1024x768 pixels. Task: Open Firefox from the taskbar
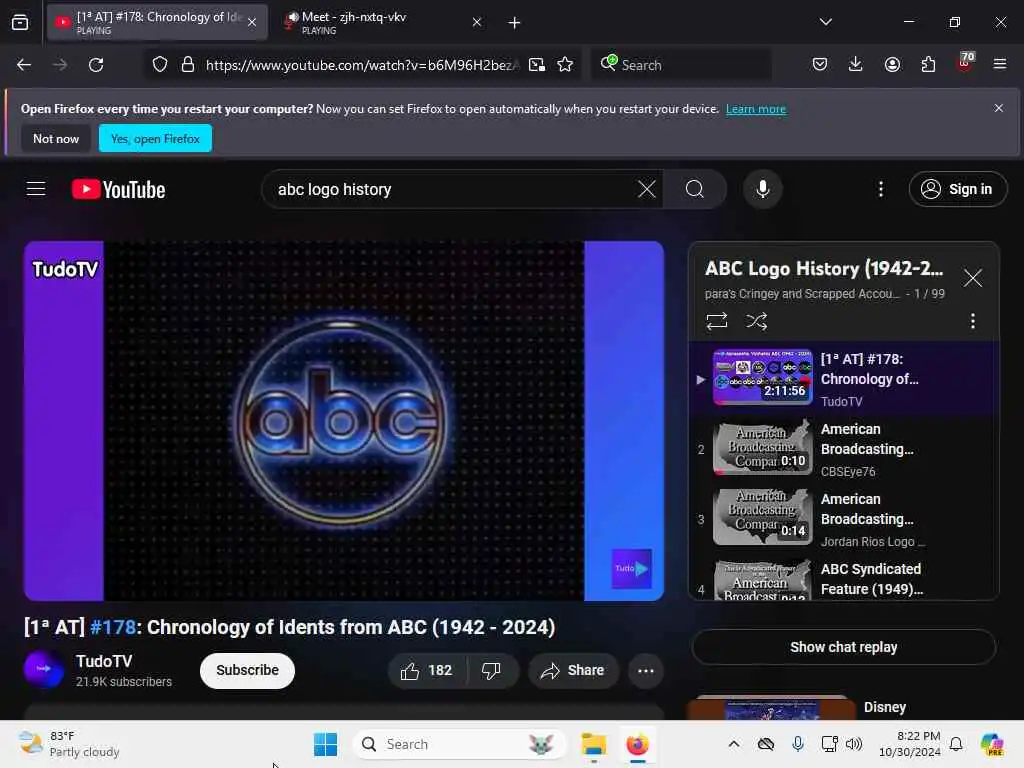tap(637, 744)
